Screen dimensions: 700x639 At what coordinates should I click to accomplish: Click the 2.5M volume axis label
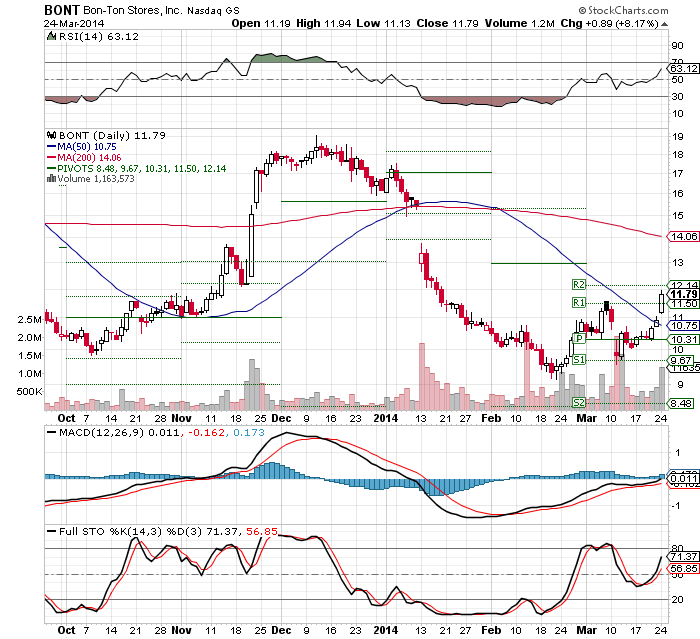coord(29,320)
